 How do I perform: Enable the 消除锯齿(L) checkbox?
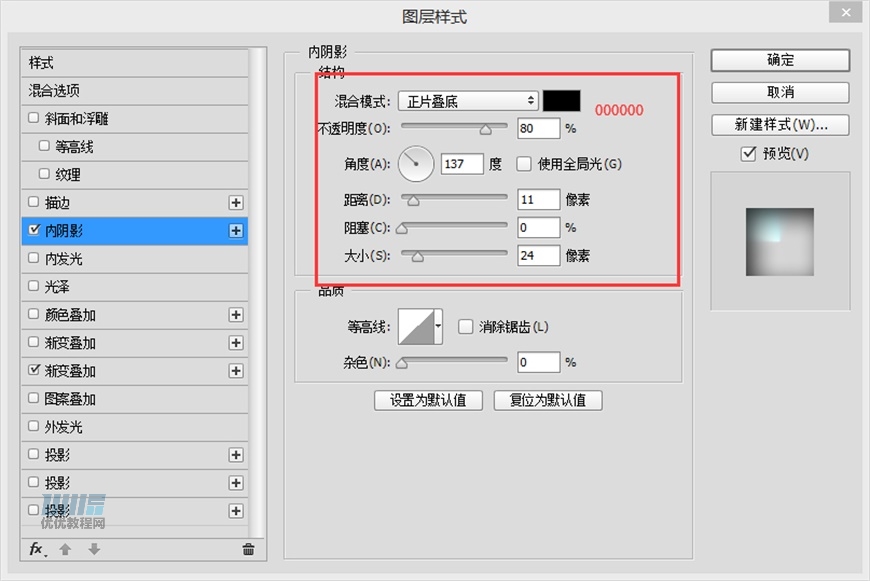pyautogui.click(x=466, y=326)
